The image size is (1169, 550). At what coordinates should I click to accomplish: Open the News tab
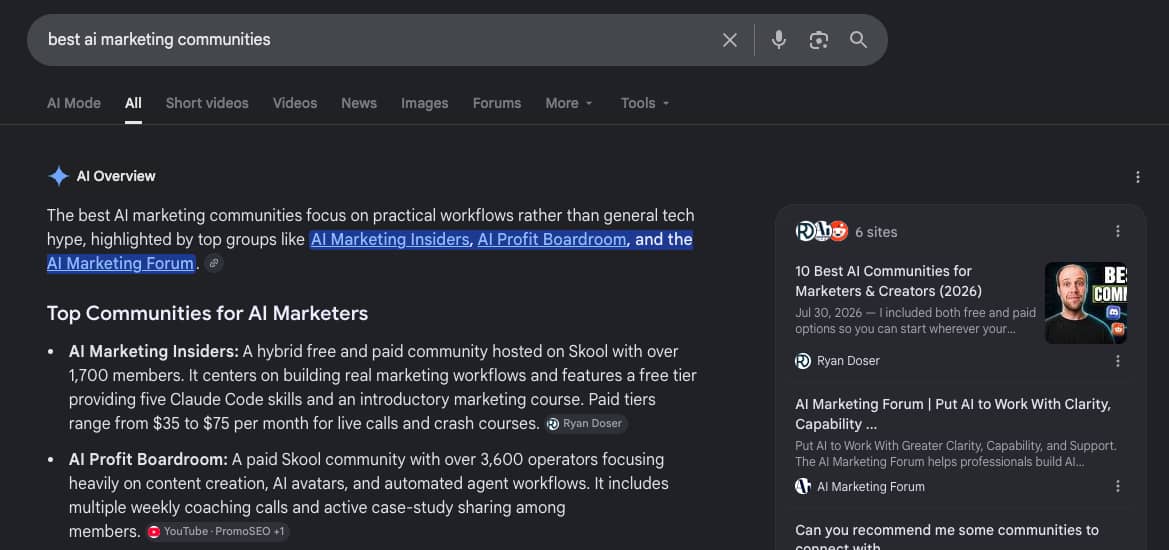click(359, 103)
